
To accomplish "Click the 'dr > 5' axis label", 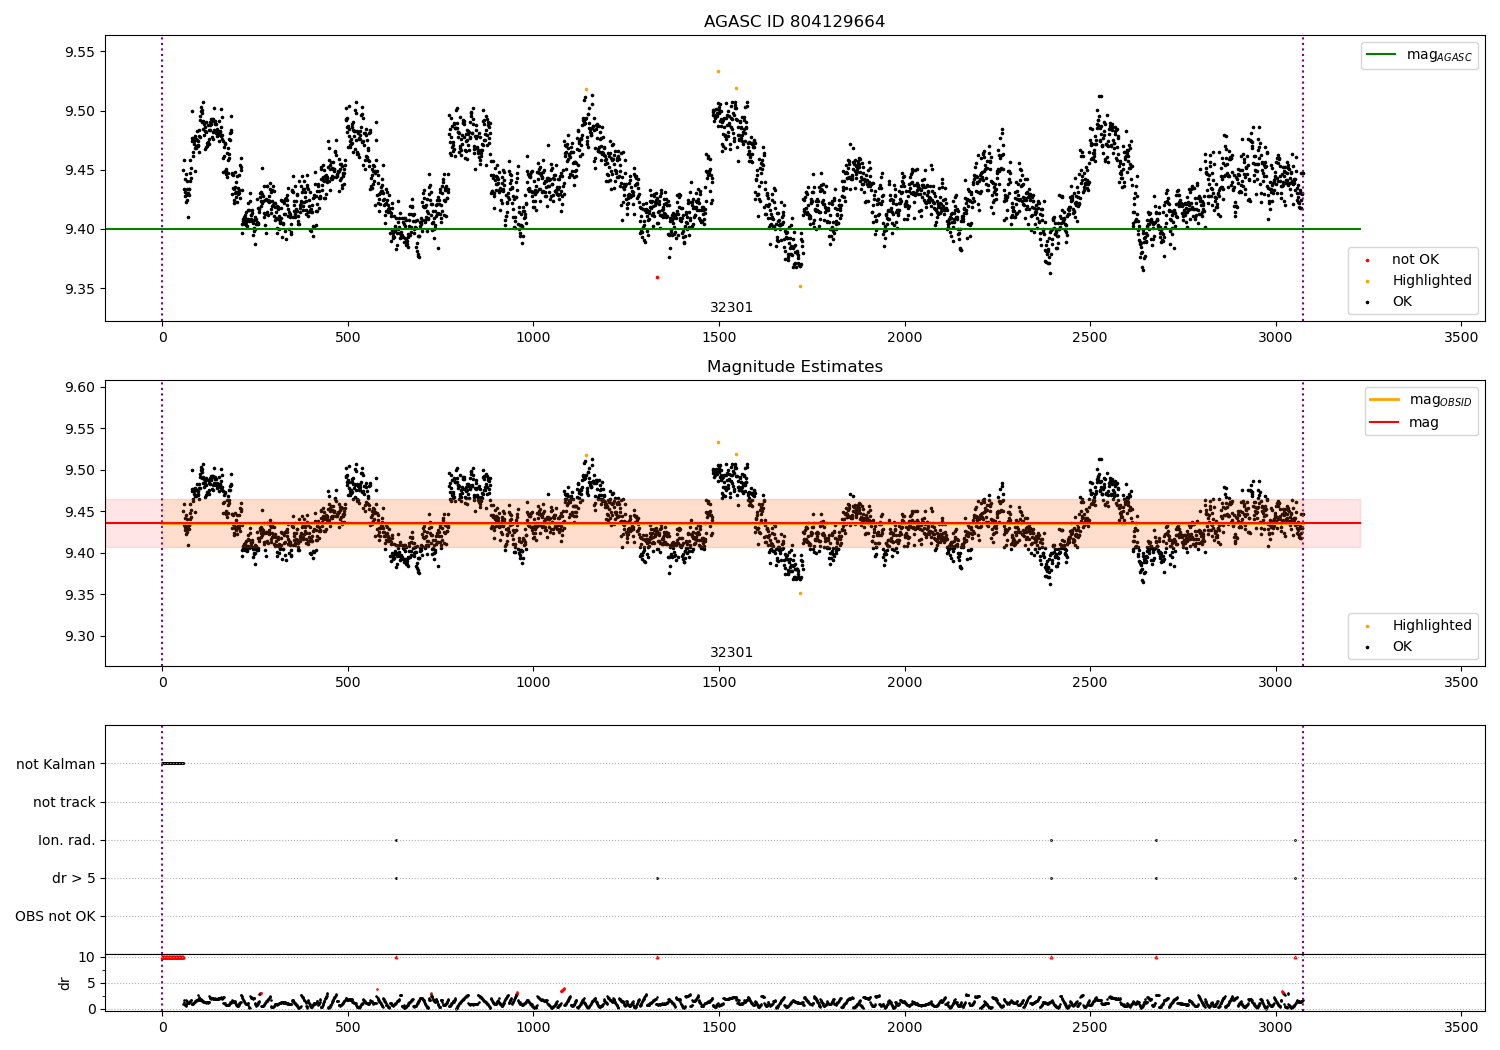I will tap(74, 878).
